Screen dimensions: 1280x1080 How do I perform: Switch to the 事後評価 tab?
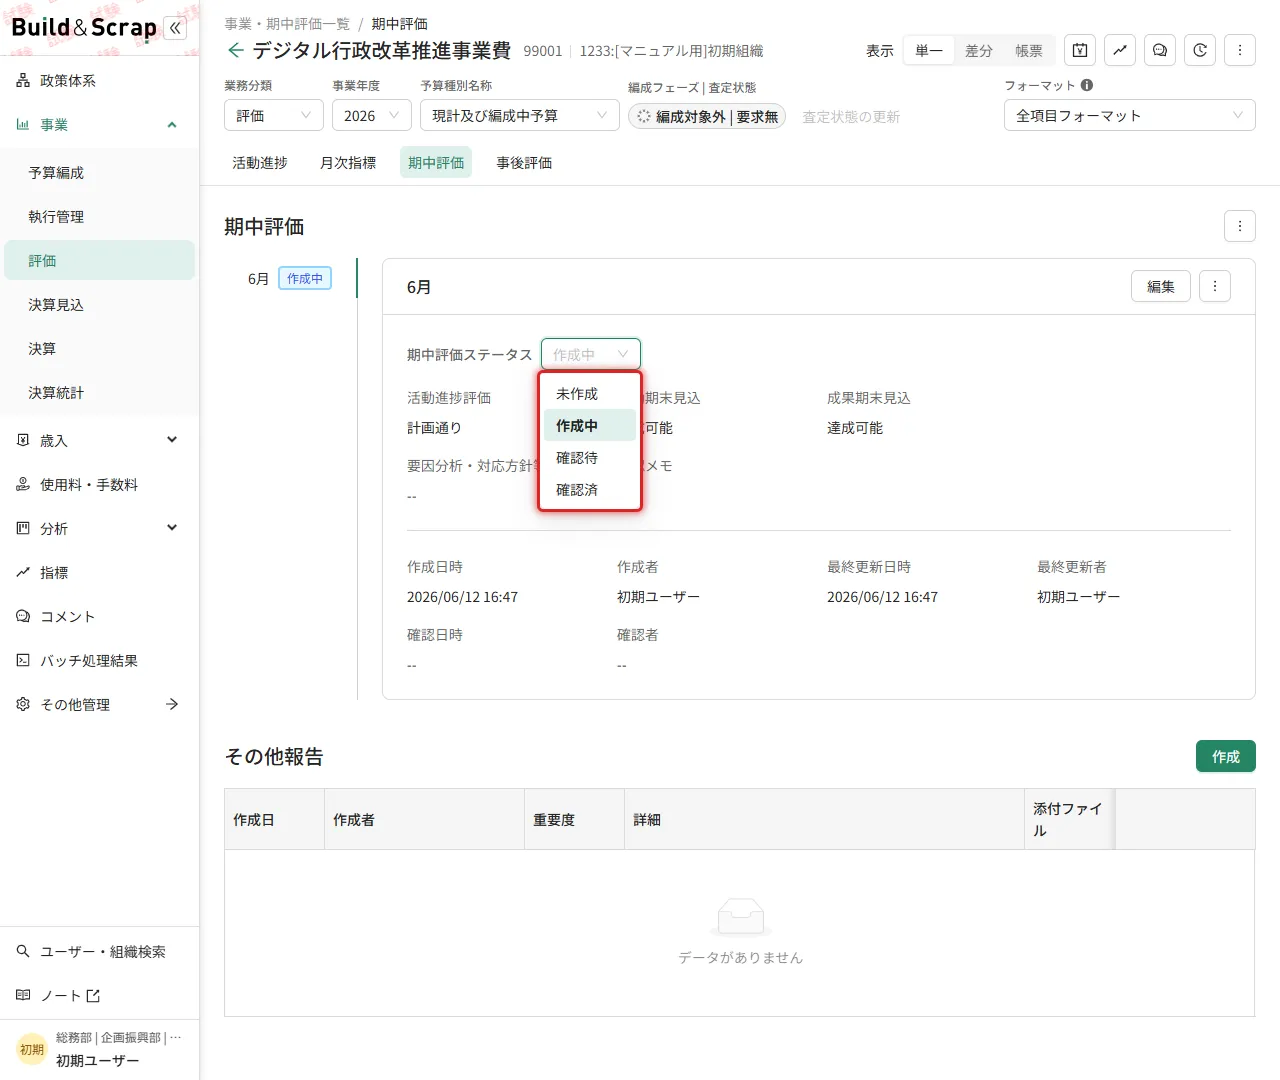tap(524, 162)
